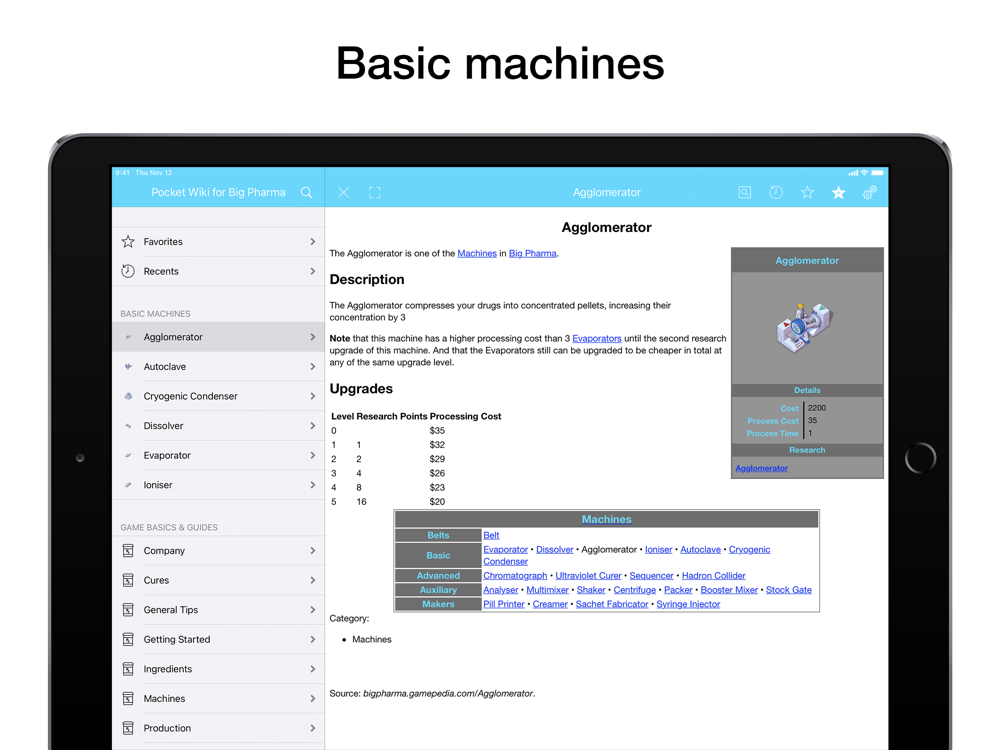This screenshot has width=1000, height=750.
Task: Tap the Production page icon
Action: pos(128,728)
